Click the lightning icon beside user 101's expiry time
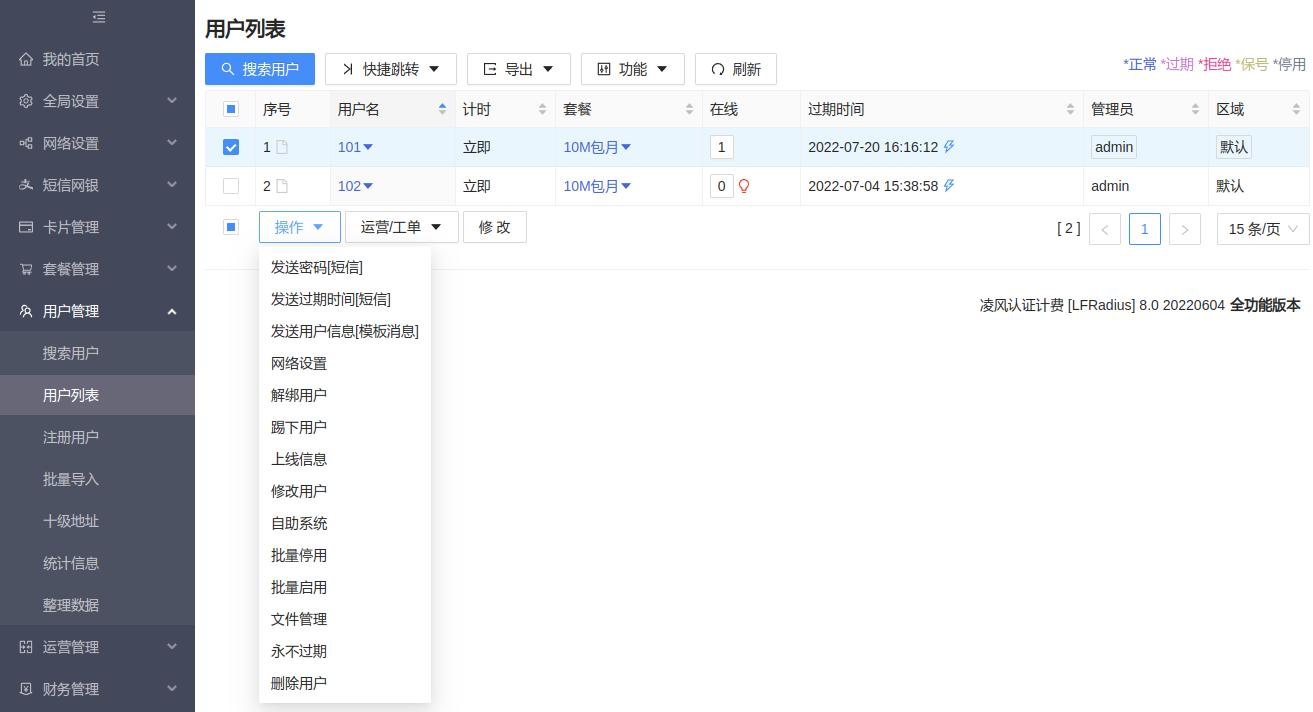The image size is (1313, 712). (x=949, y=147)
